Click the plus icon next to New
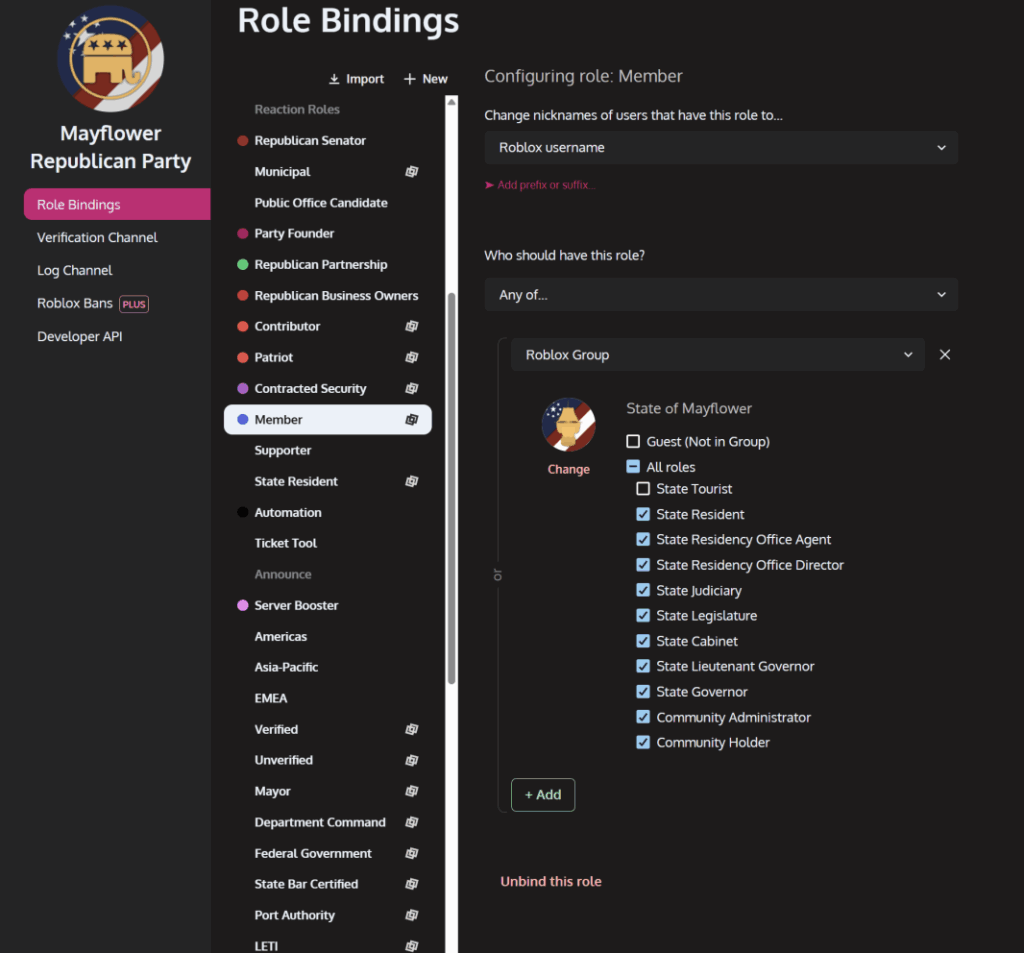Viewport: 1024px width, 953px height. (409, 79)
